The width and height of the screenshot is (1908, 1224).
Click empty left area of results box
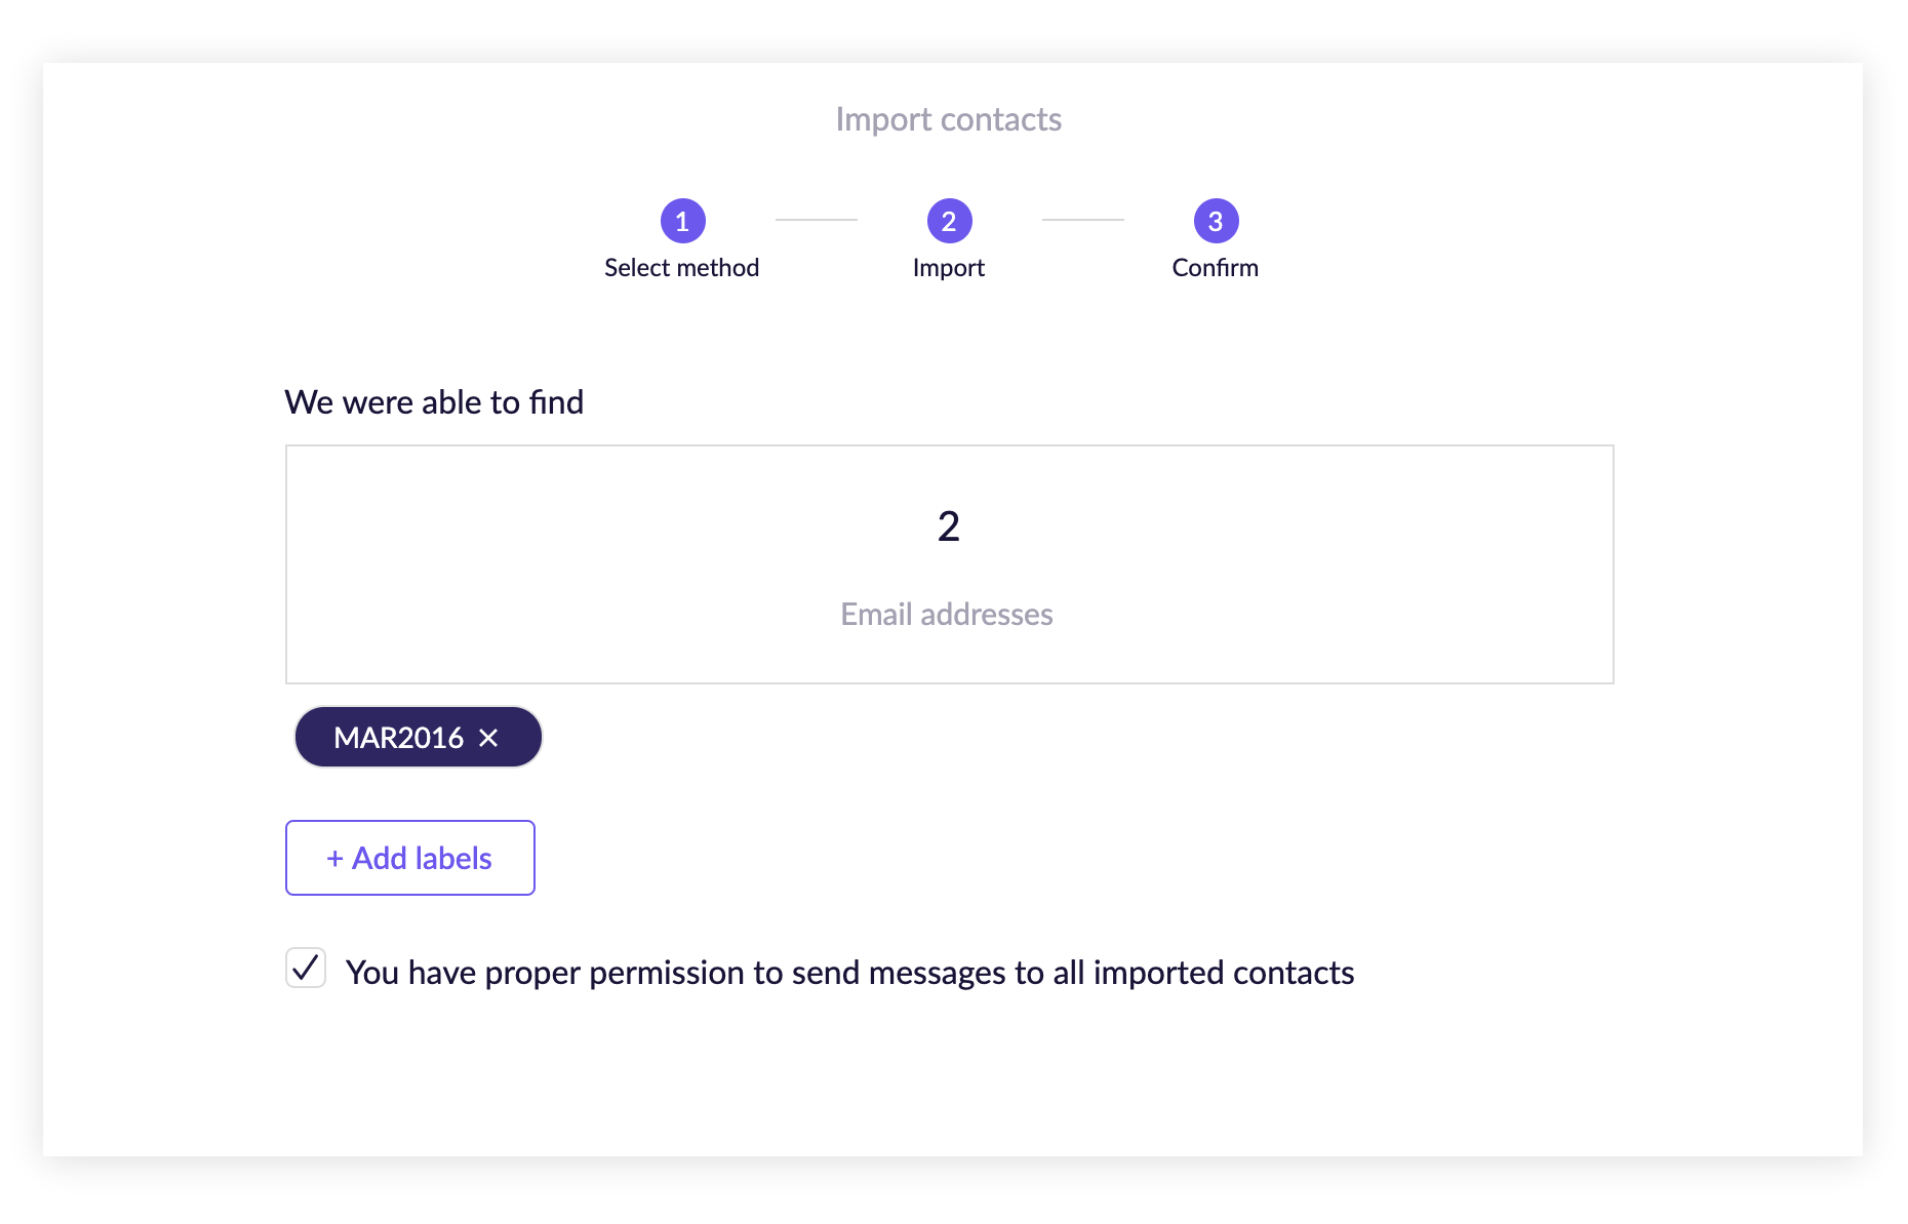(500, 565)
